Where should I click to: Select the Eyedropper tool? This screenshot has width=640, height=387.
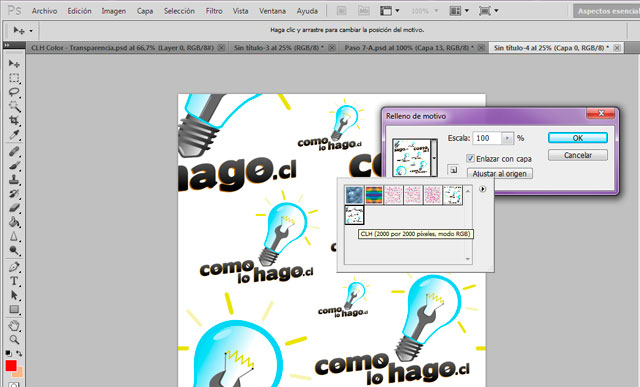pyautogui.click(x=14, y=134)
